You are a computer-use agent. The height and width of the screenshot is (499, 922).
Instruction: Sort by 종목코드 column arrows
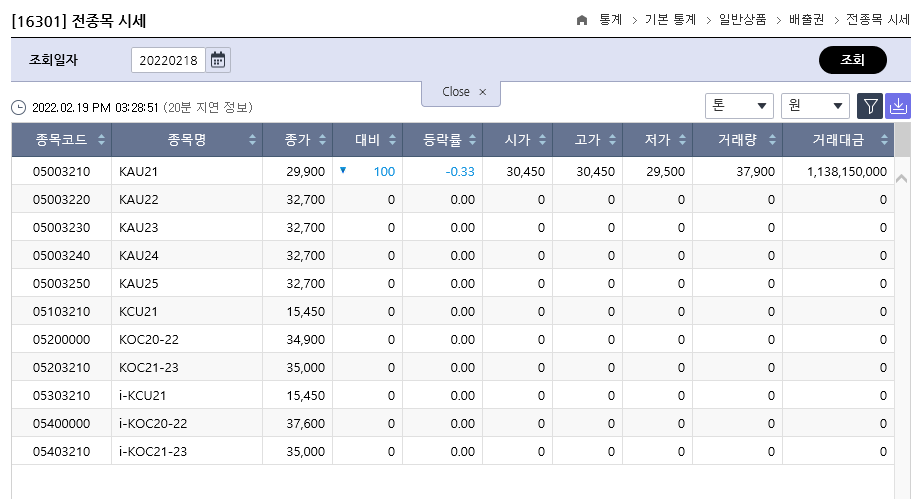click(101, 140)
